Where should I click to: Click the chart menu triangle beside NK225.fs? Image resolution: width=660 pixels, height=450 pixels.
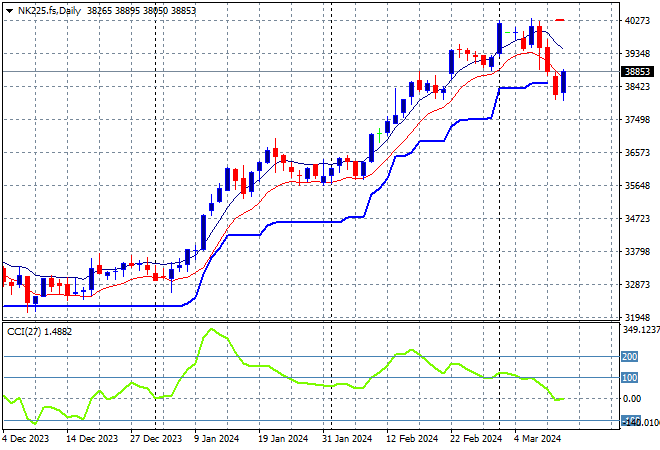(9, 9)
